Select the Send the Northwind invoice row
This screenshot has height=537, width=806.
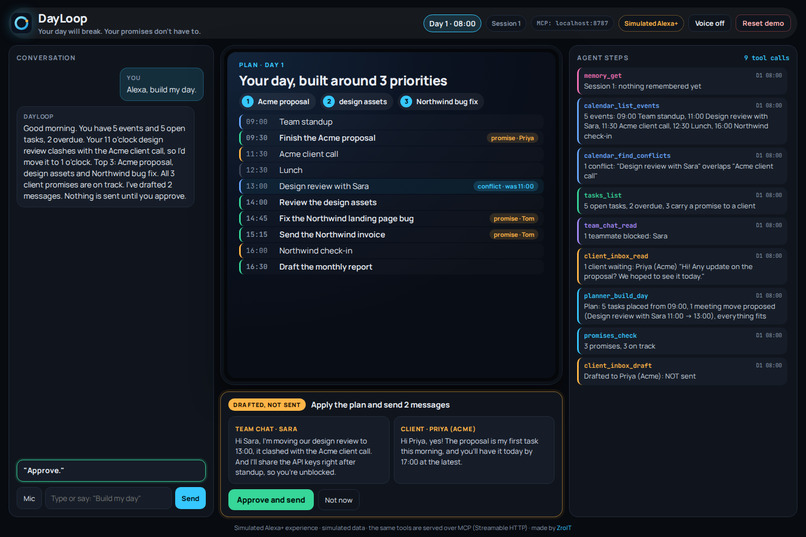391,234
